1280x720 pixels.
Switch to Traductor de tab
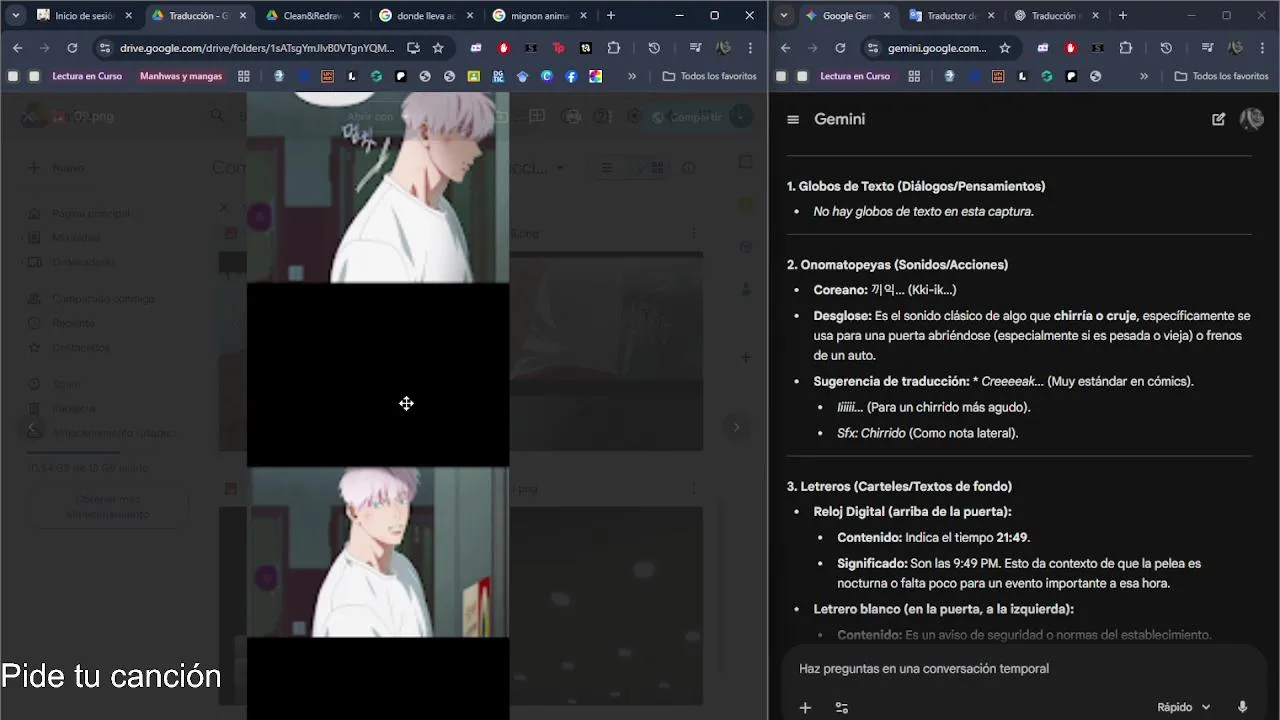(950, 16)
